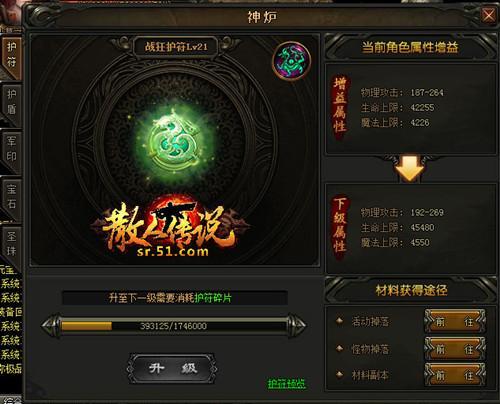Open the 军印 side tab
500x404 pixels.
11,150
